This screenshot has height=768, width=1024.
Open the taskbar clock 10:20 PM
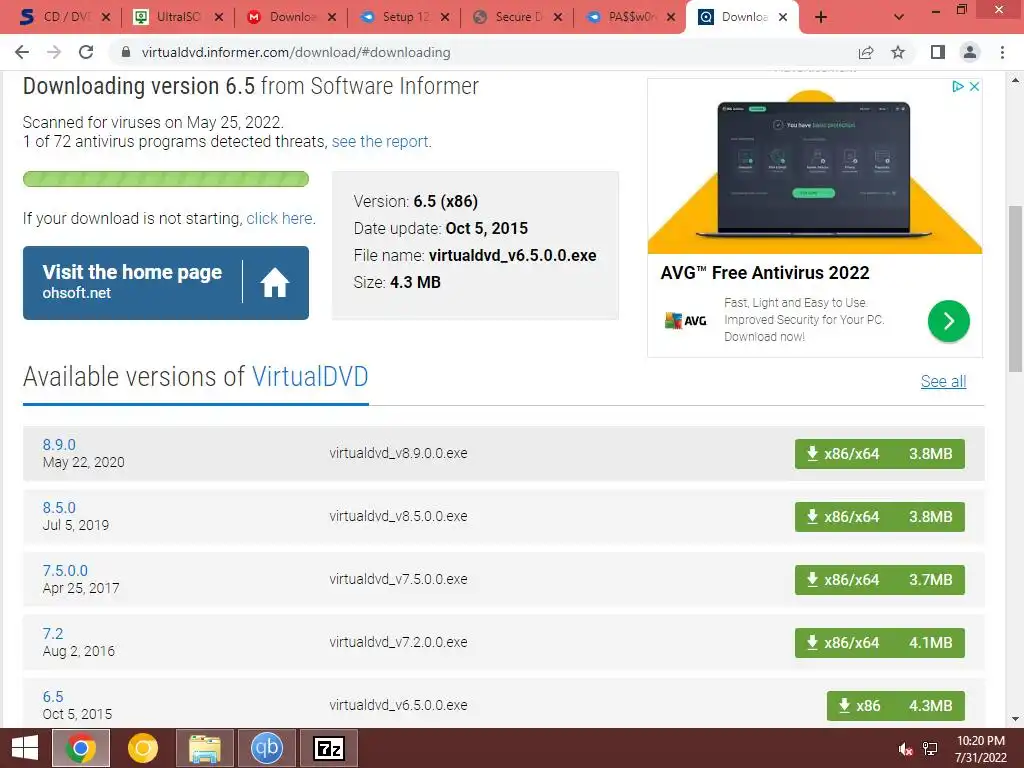coord(981,749)
